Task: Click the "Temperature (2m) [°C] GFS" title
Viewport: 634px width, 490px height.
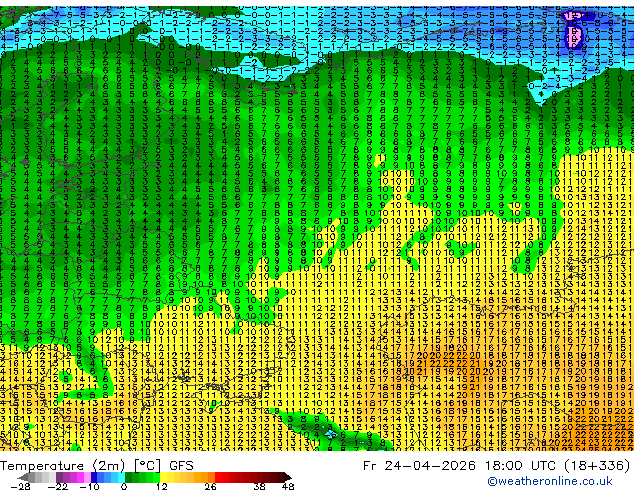Action: tap(97, 466)
